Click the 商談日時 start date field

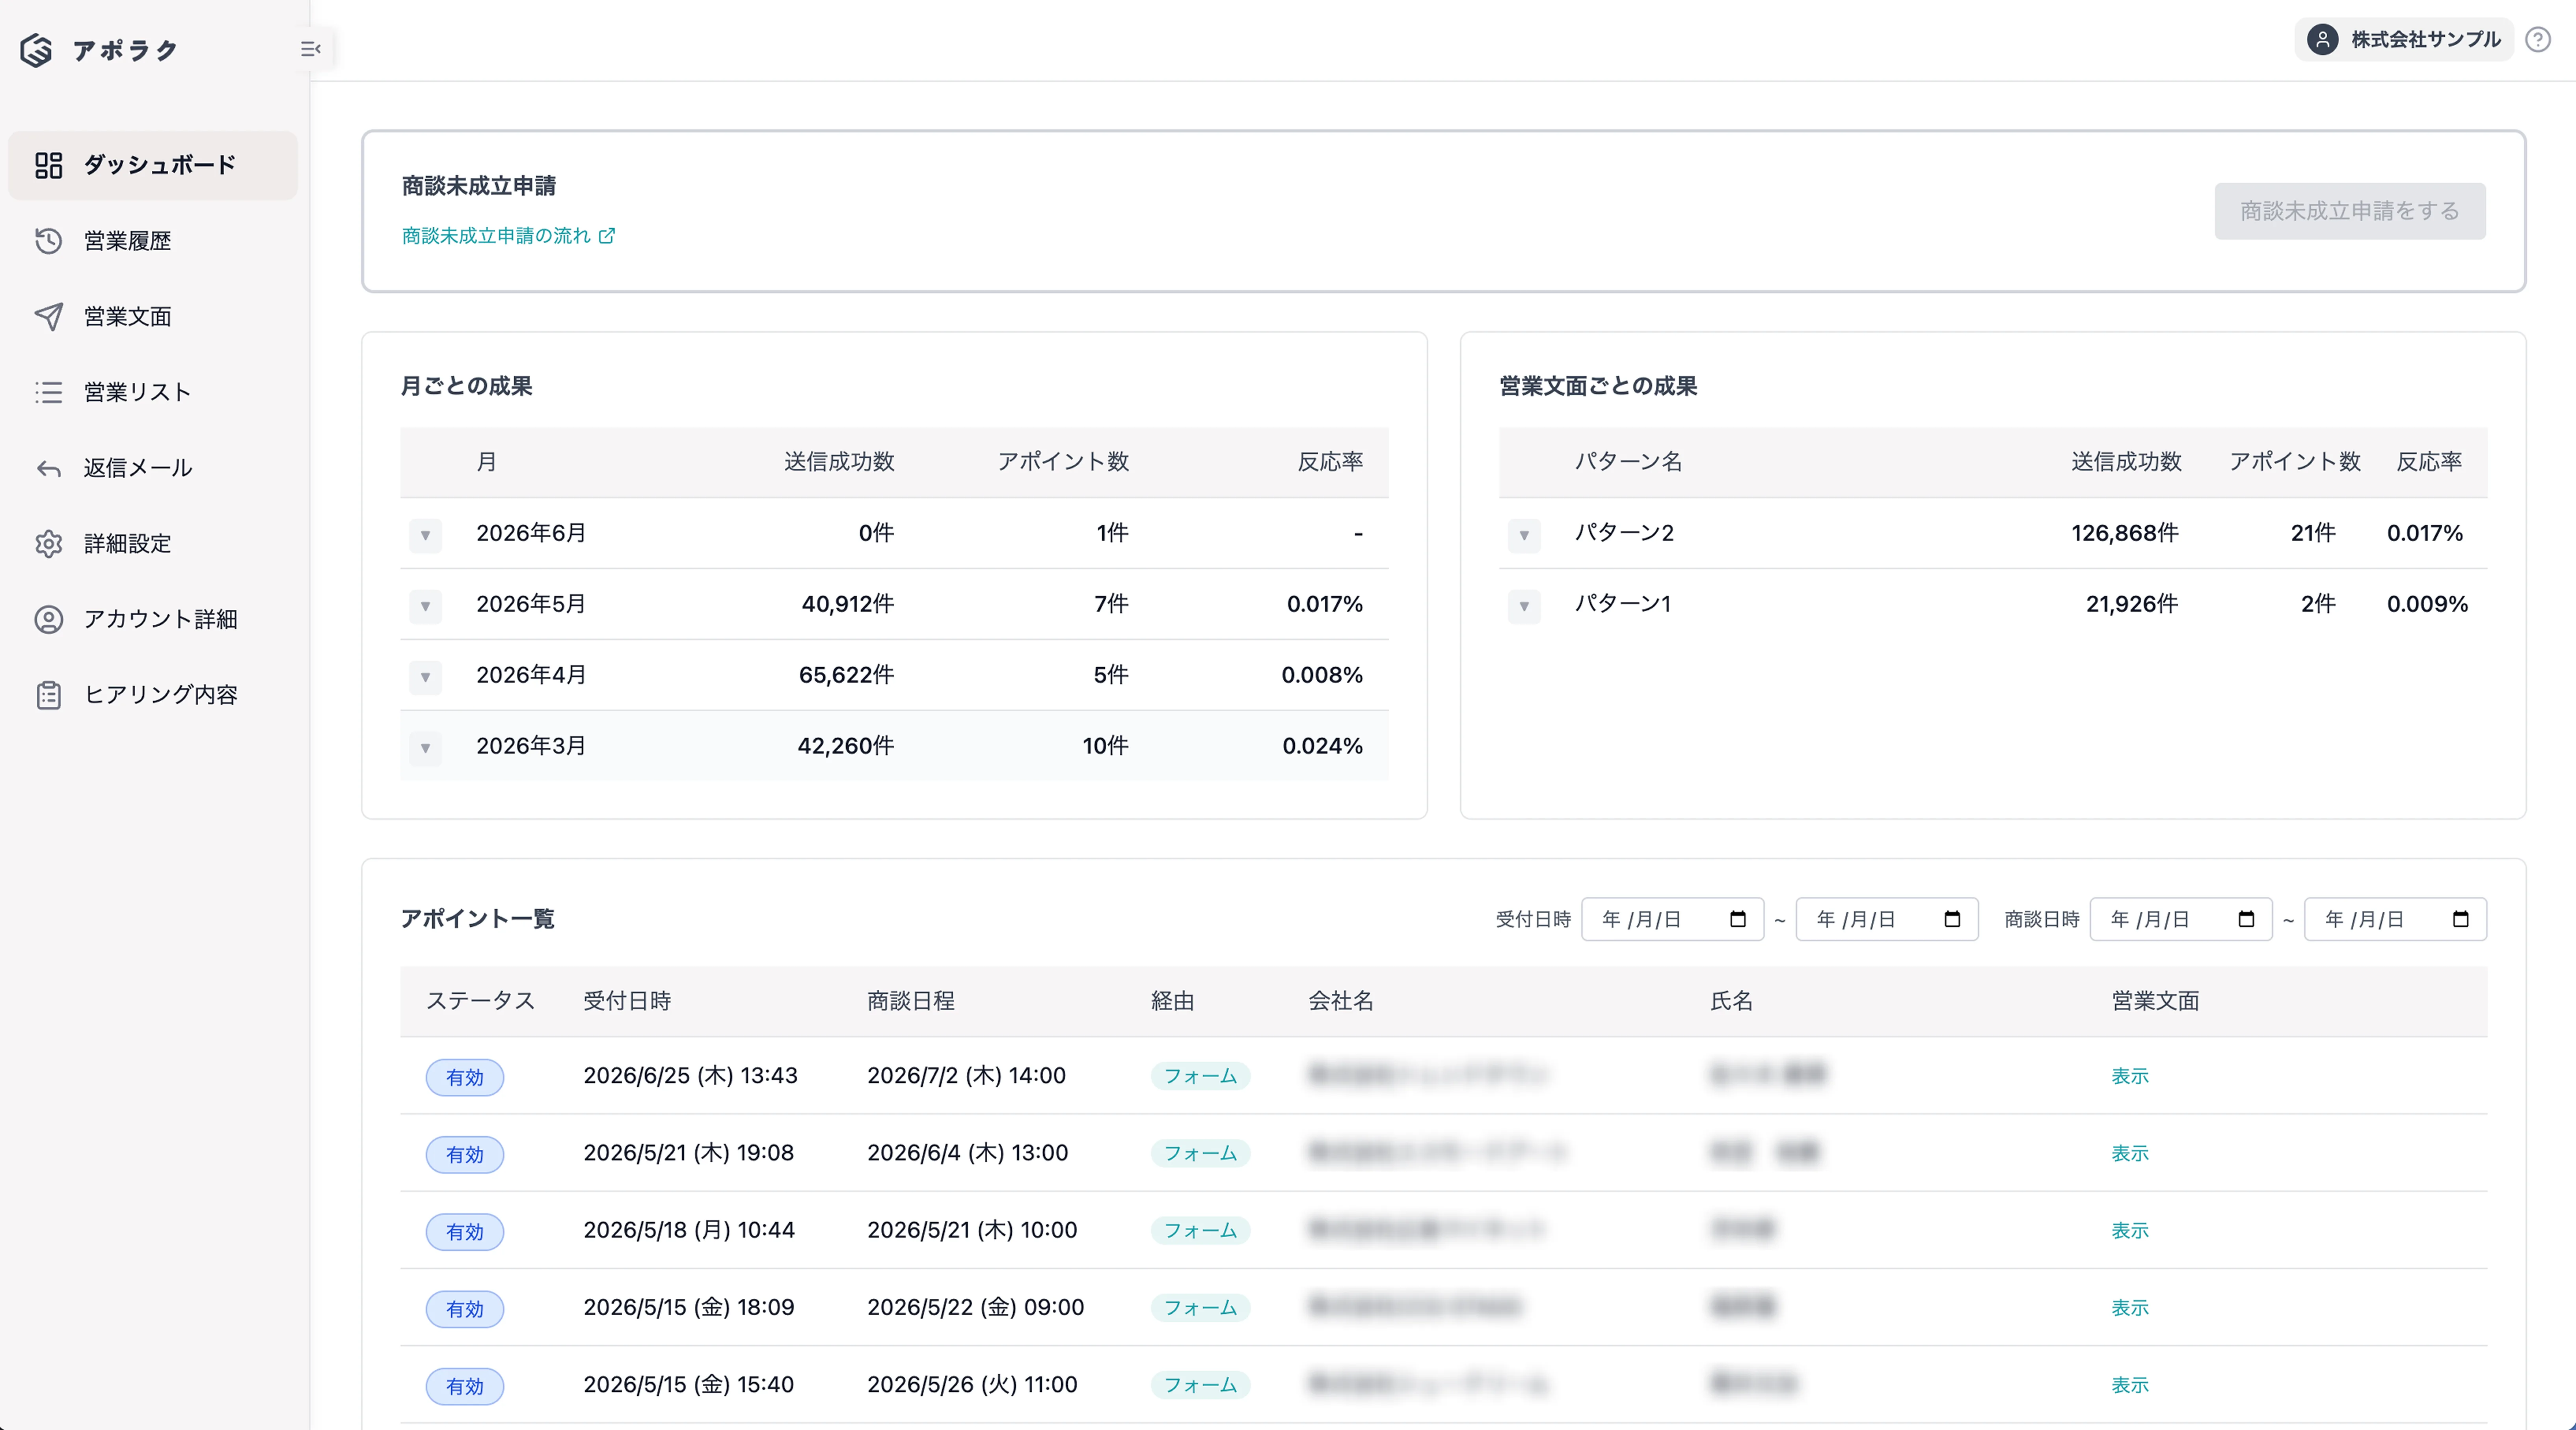tap(2181, 920)
